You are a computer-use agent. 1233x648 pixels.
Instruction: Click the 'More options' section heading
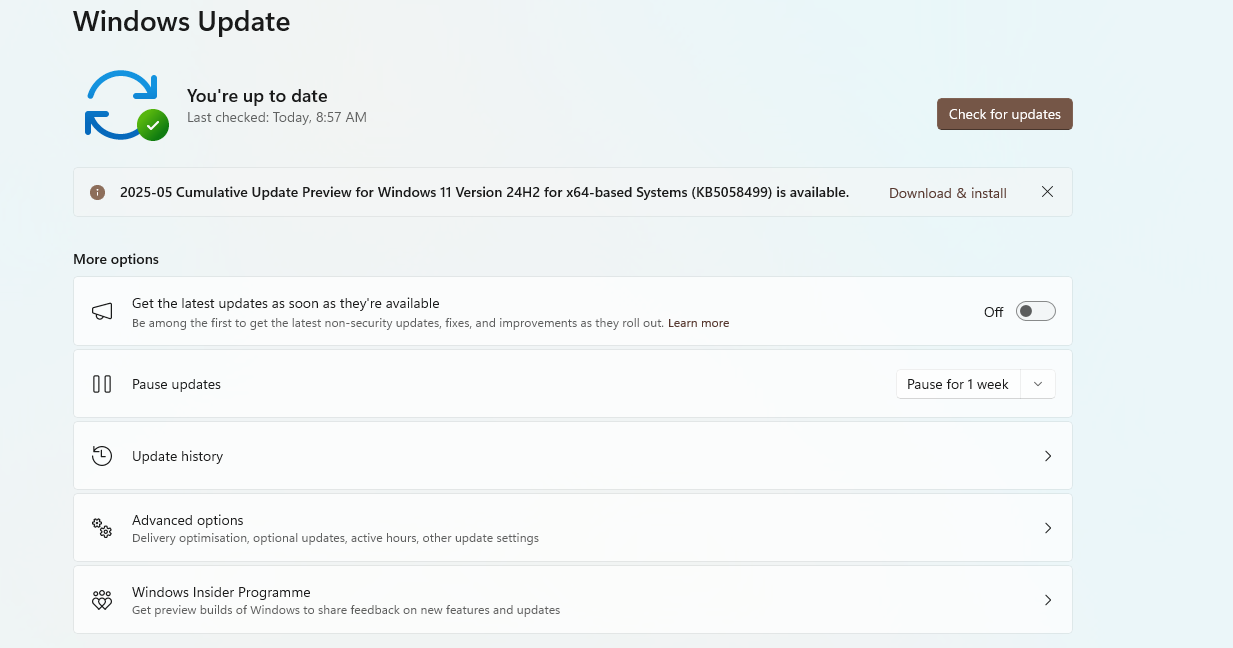pyautogui.click(x=116, y=259)
